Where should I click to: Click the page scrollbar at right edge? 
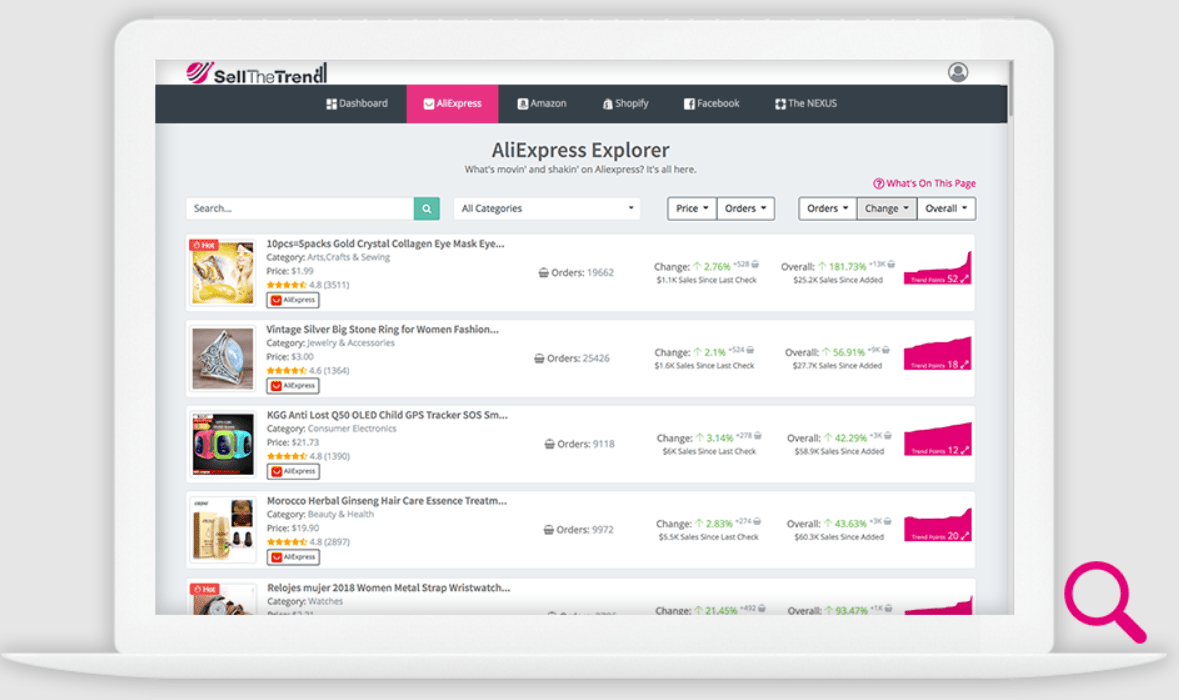(x=1011, y=89)
